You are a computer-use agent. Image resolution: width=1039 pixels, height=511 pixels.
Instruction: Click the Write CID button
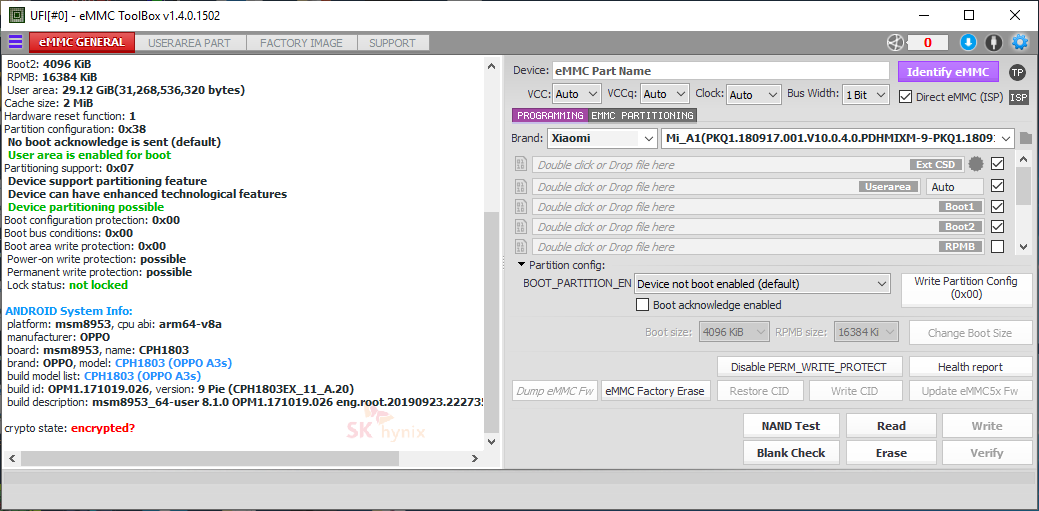click(856, 391)
